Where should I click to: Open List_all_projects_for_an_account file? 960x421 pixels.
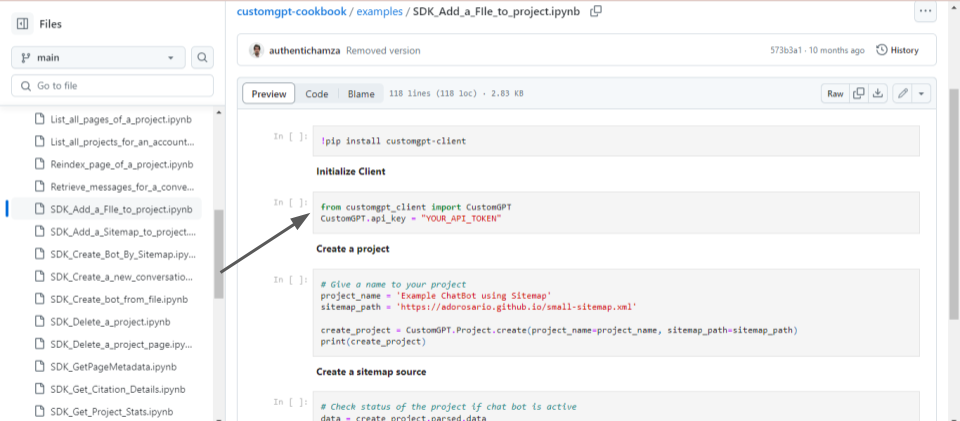coord(122,142)
